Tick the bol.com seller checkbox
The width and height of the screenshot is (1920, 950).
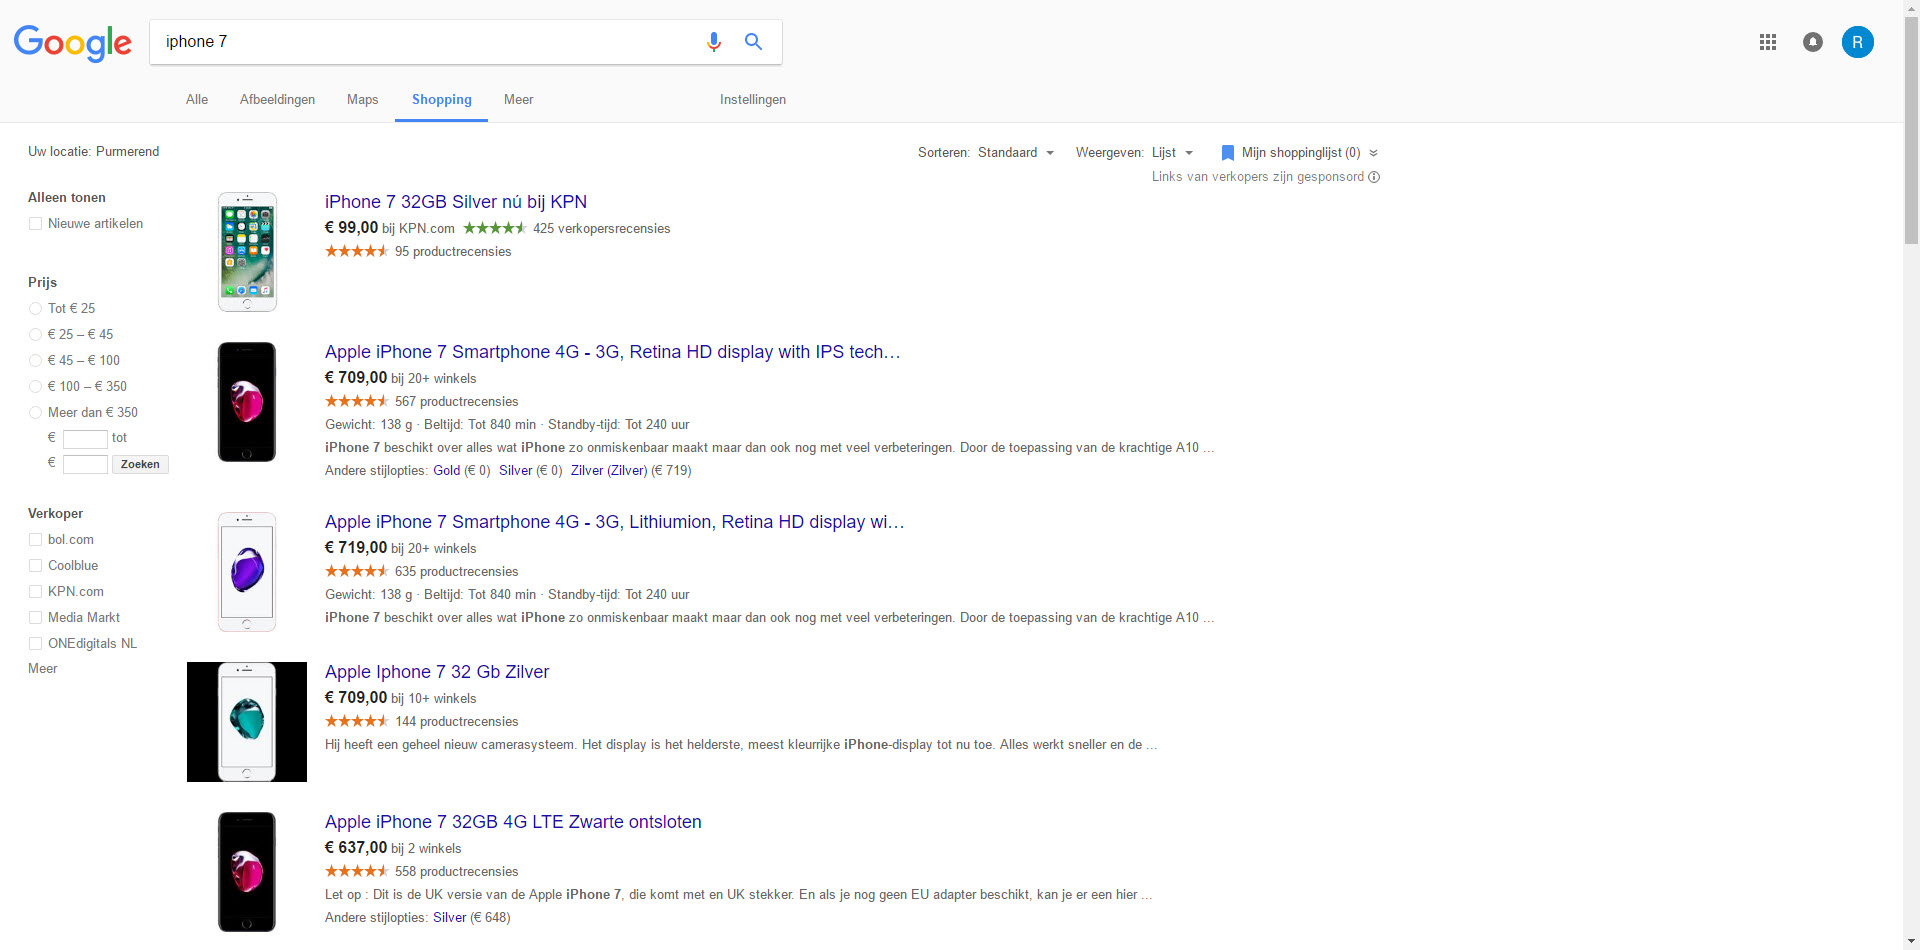(x=35, y=540)
